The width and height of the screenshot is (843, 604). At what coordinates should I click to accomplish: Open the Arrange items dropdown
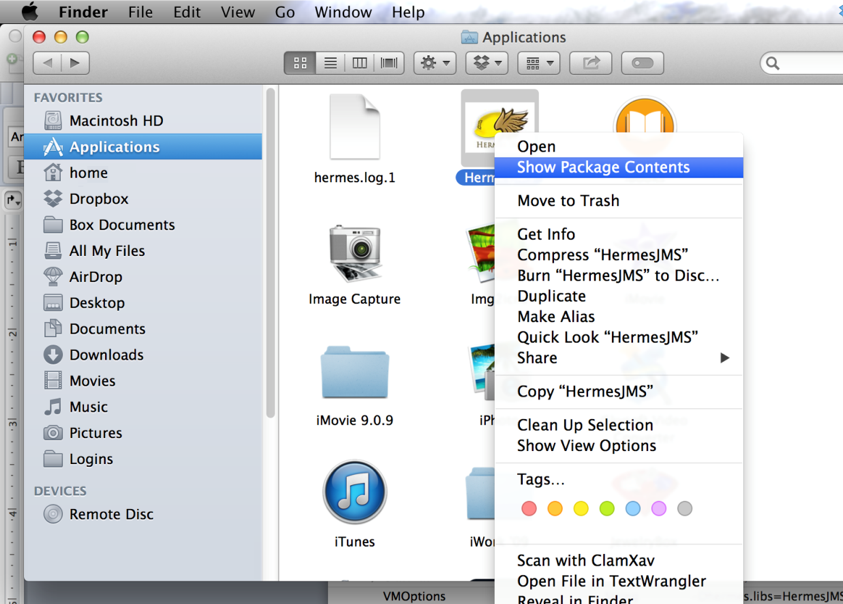pyautogui.click(x=540, y=63)
